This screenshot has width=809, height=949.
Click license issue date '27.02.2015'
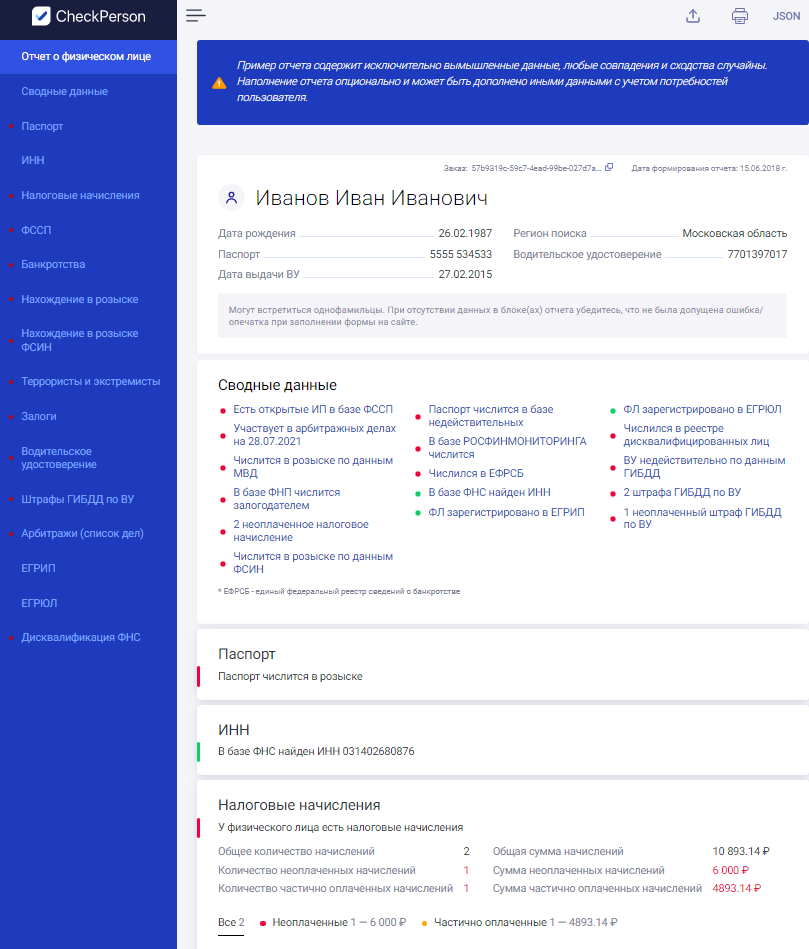[465, 274]
